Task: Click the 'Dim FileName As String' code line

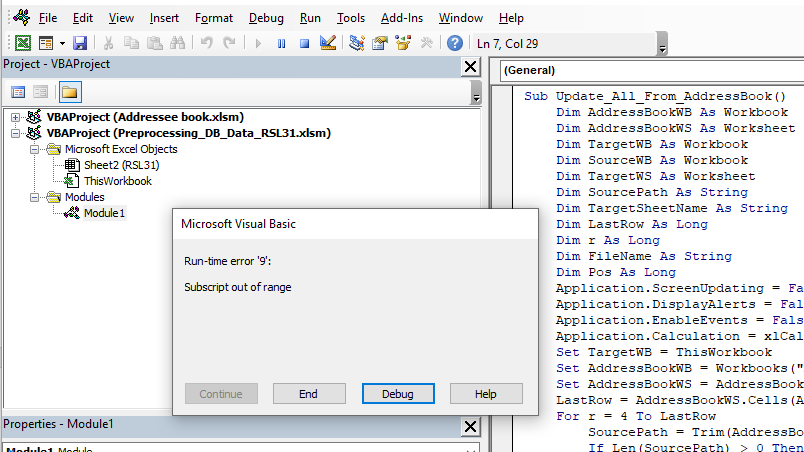Action: pyautogui.click(x=644, y=256)
